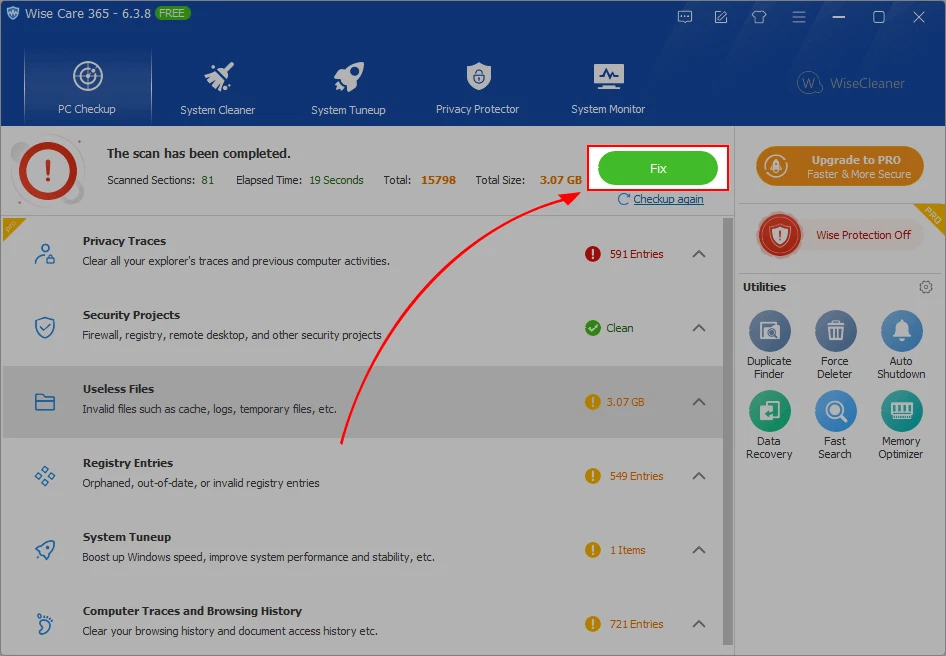This screenshot has height=656, width=946.
Task: Open the main hamburger menu
Action: click(797, 17)
